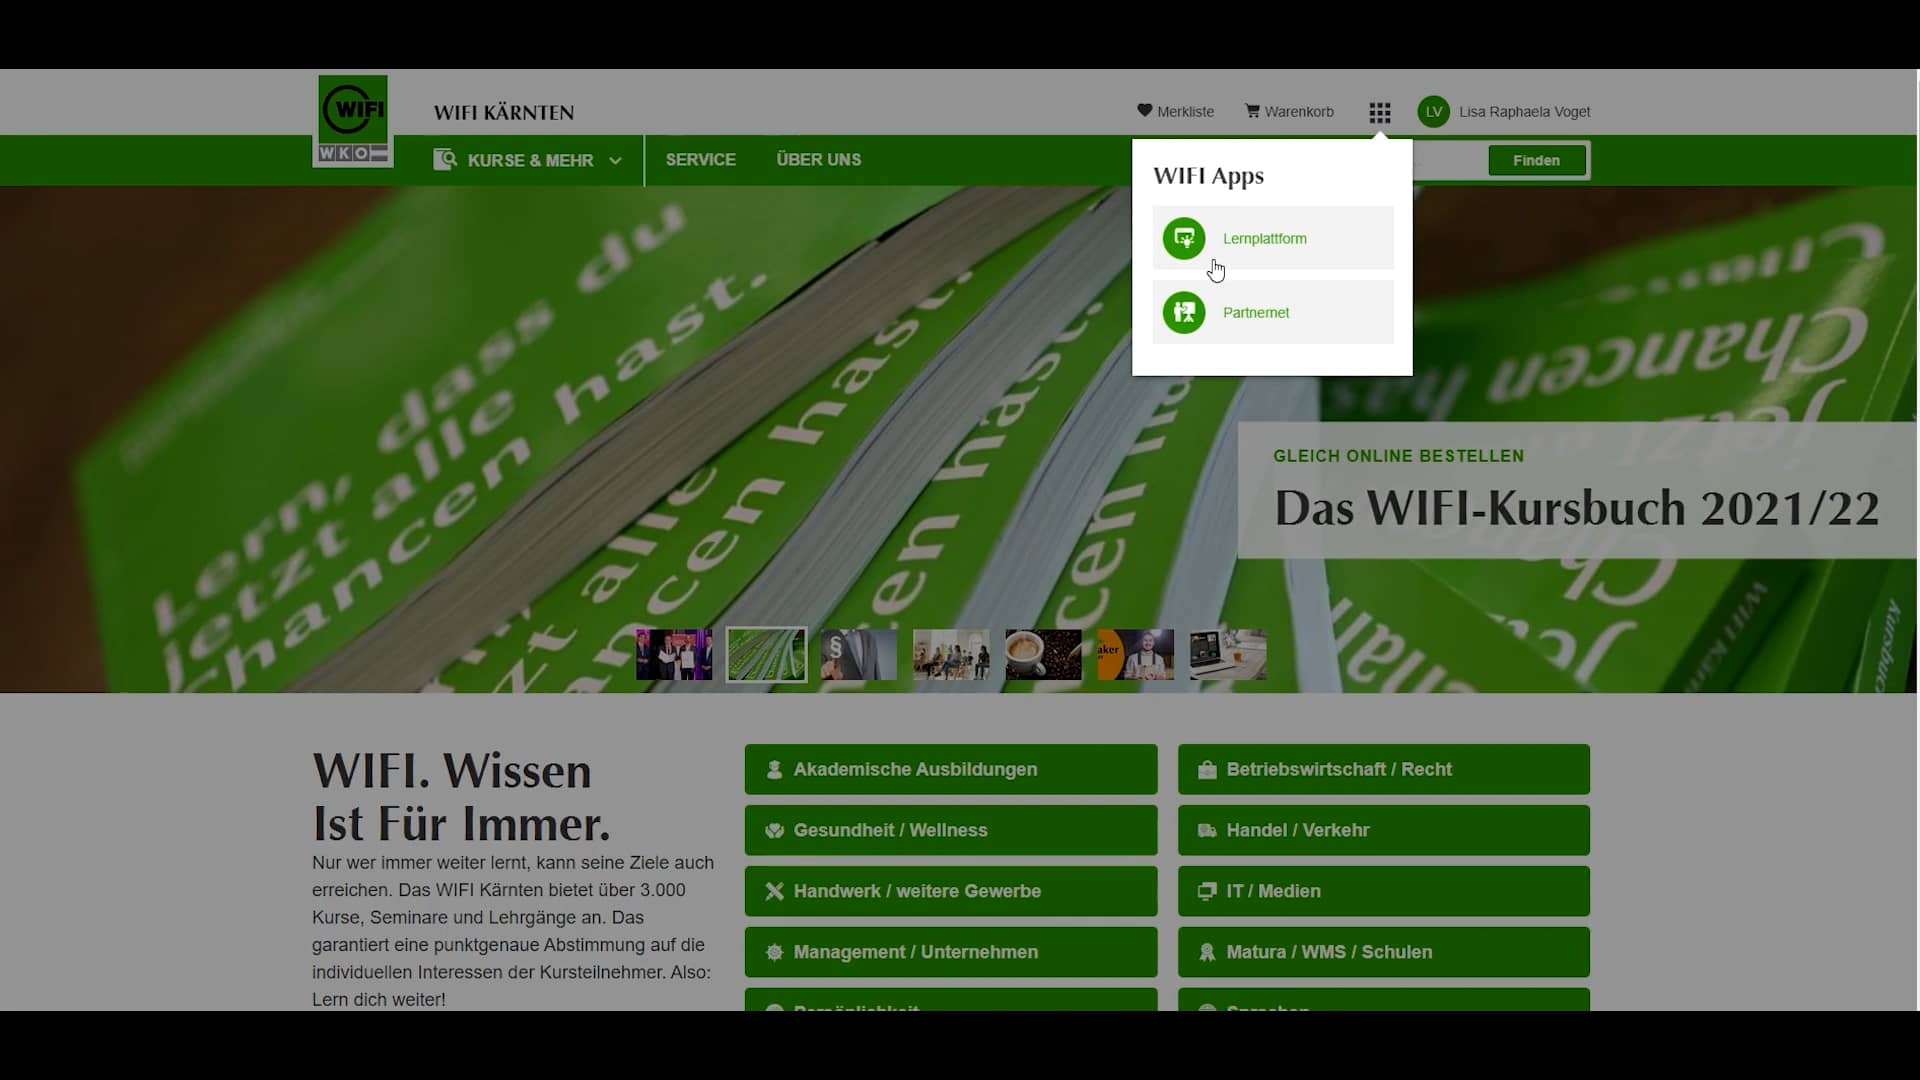Image resolution: width=1920 pixels, height=1080 pixels.
Task: Expand the Kurse & Mehr dropdown
Action: click(x=528, y=160)
